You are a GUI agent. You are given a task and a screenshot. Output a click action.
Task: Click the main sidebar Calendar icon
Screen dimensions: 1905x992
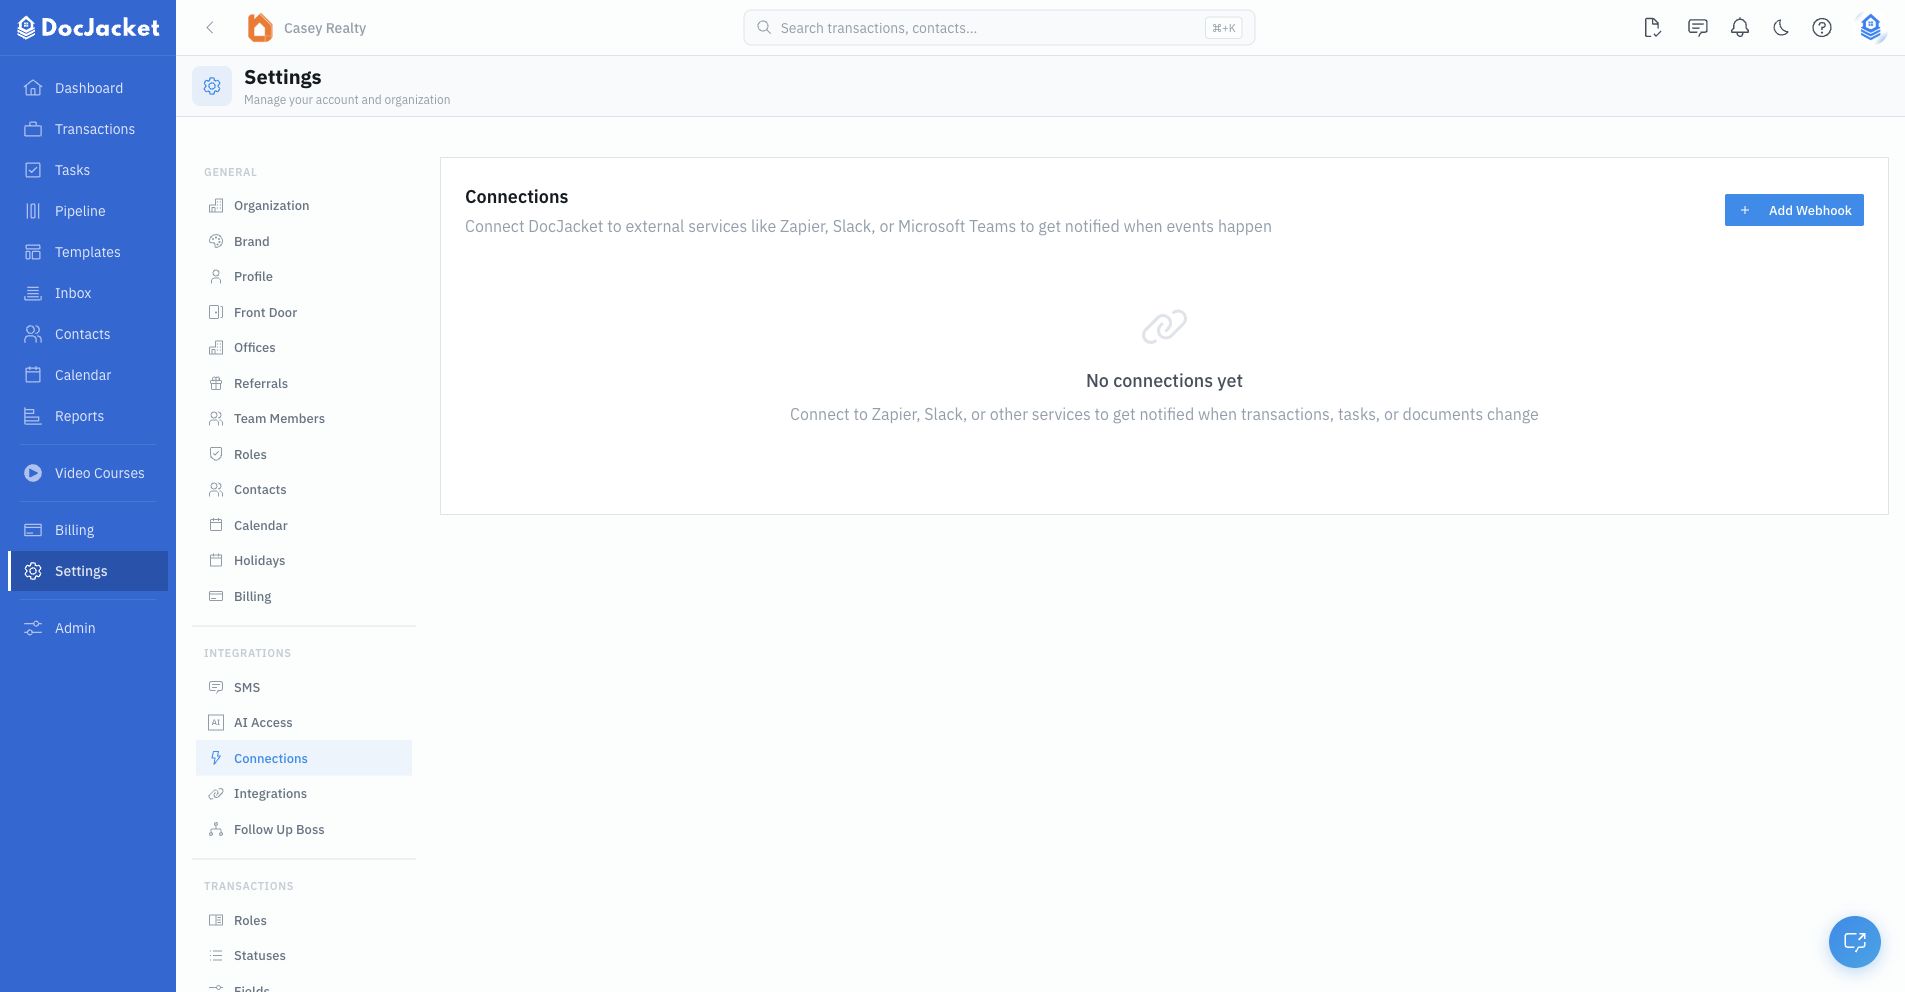tap(33, 375)
